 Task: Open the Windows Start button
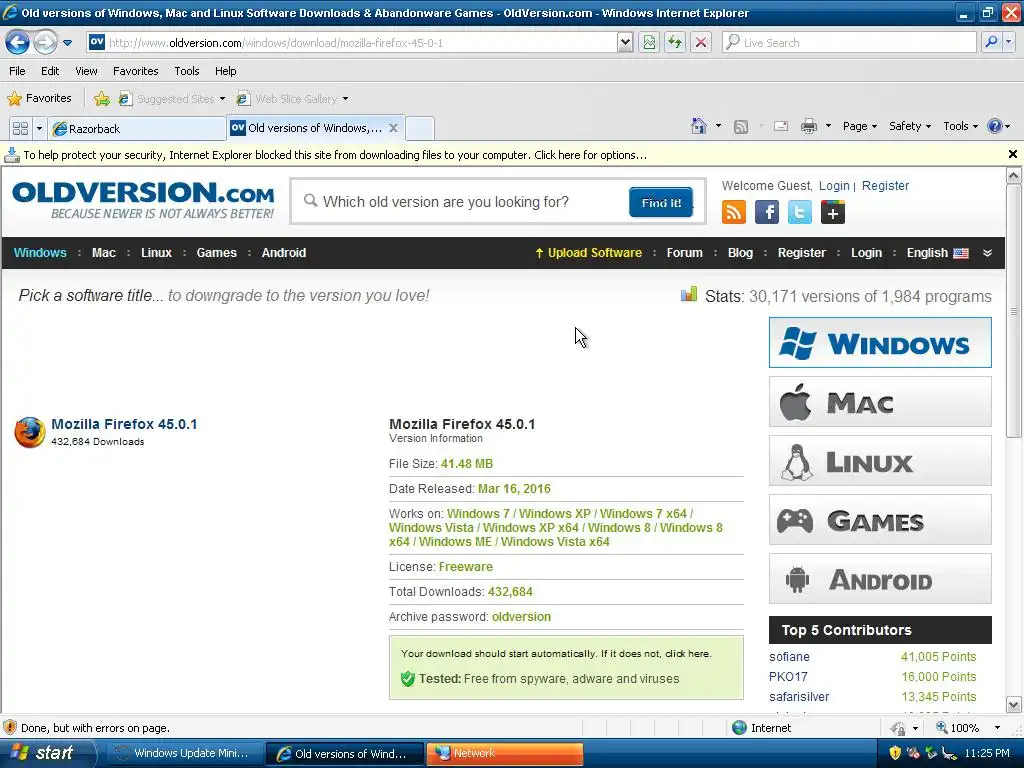click(46, 753)
